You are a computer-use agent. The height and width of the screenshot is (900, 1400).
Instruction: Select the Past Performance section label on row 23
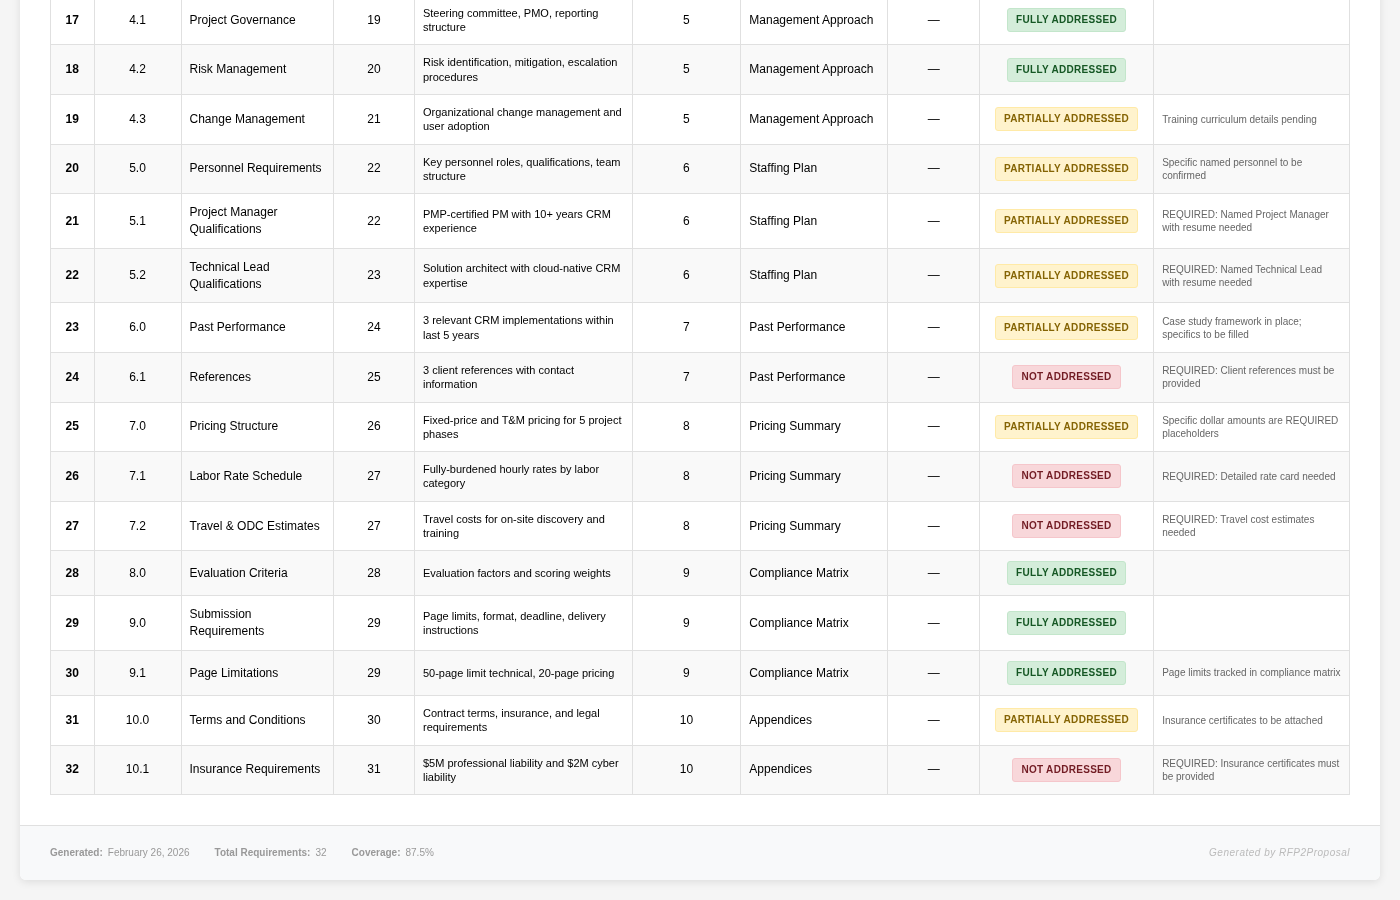coord(797,327)
